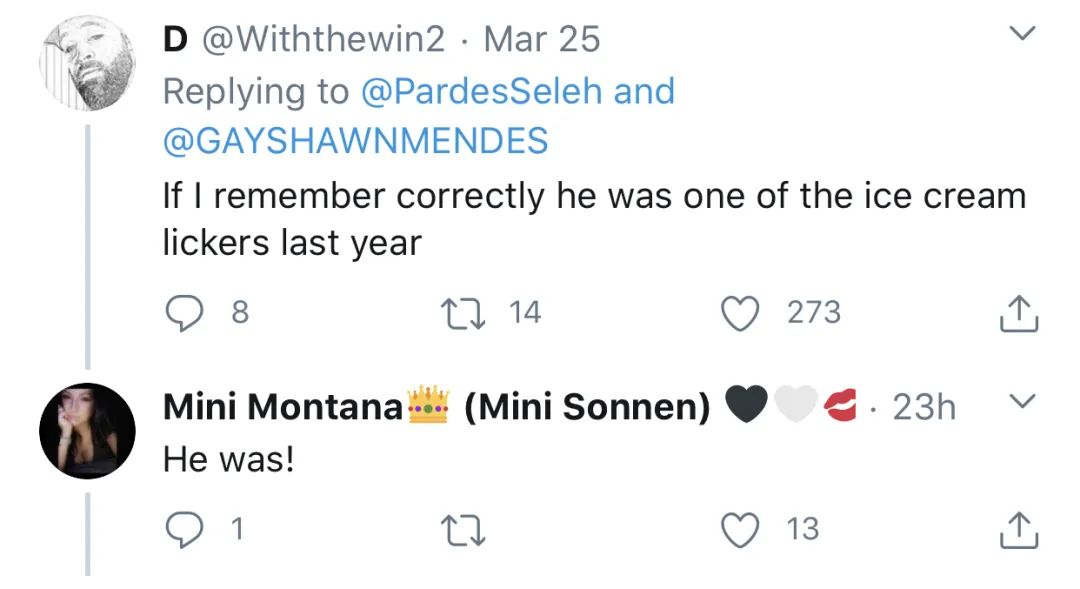Like Mini Montana's tweet with 13 likes
1080x589 pixels.
pos(740,528)
